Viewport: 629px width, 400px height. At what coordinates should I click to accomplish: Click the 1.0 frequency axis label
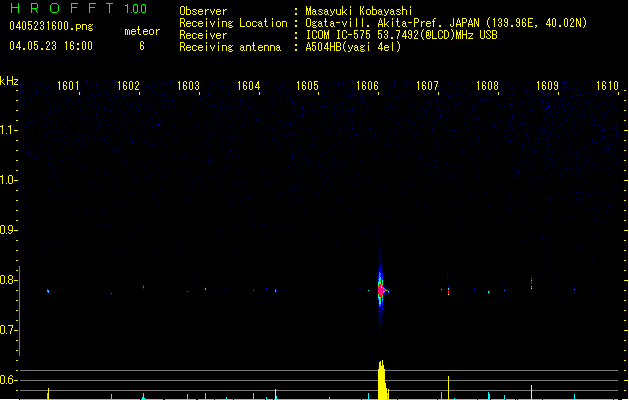click(9, 180)
